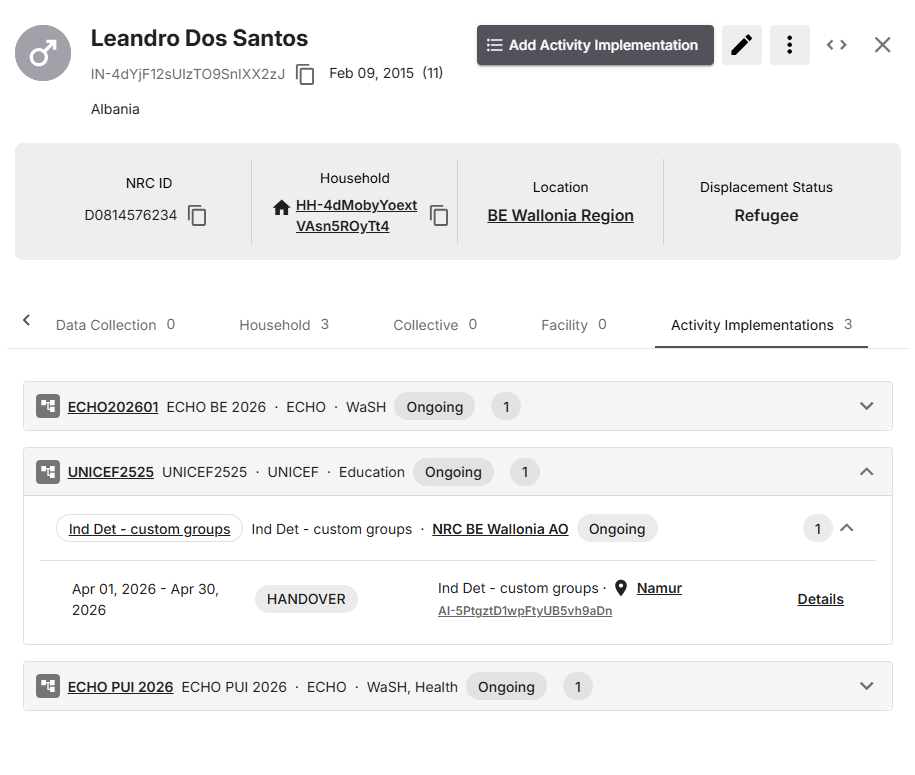Open BE Wallonia Region location link

(560, 215)
